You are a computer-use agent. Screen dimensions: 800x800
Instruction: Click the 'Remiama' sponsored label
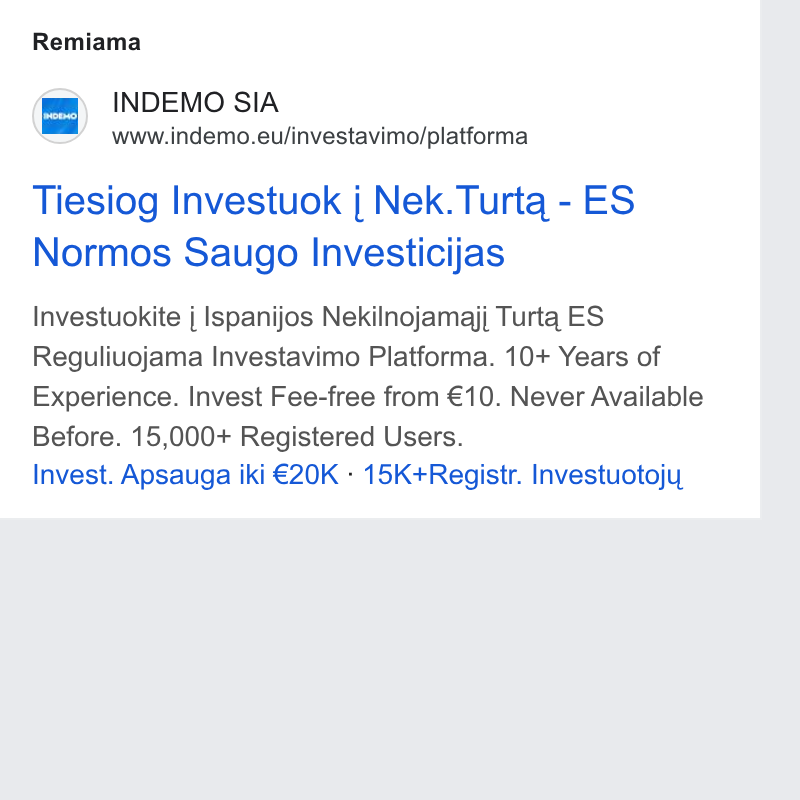86,42
